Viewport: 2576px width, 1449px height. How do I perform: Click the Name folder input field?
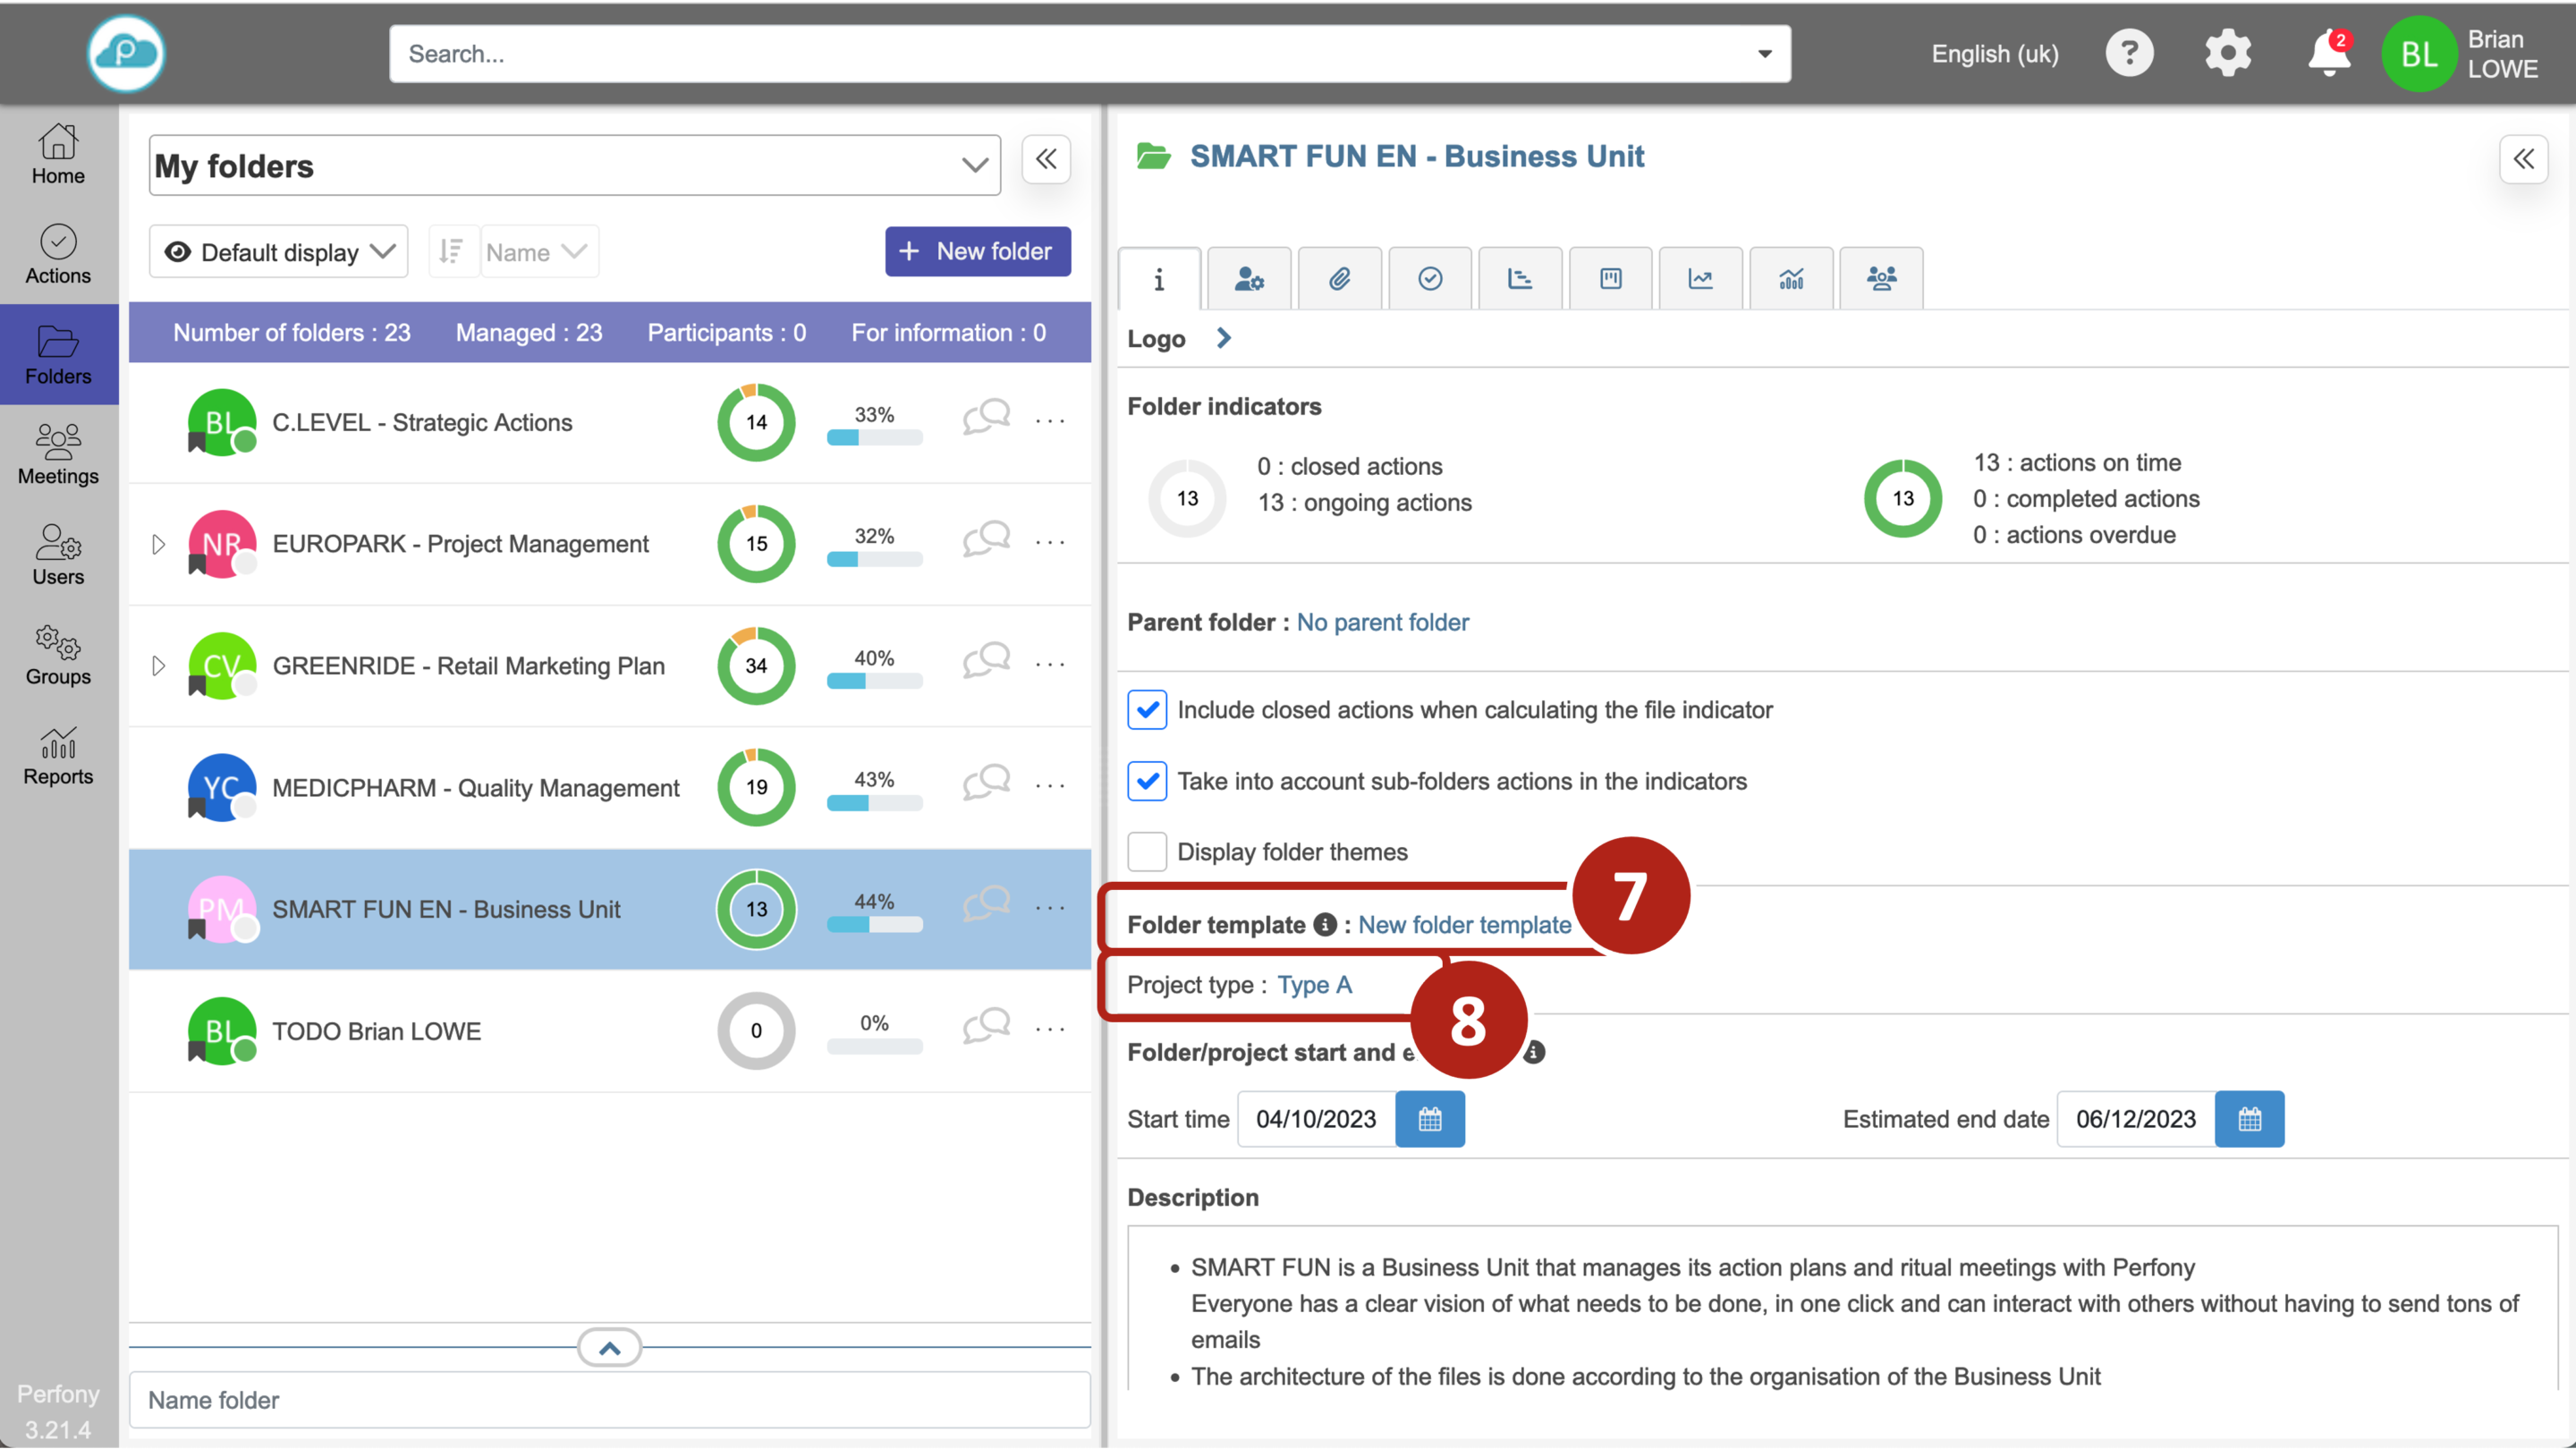(609, 1400)
